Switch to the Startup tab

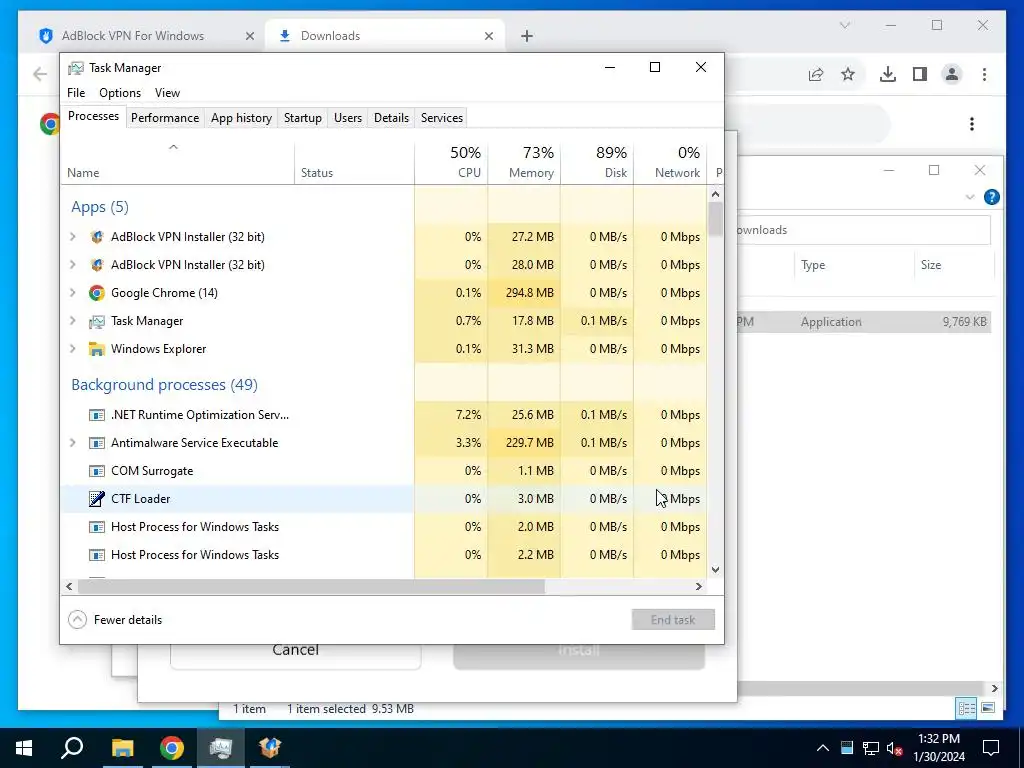pos(302,118)
